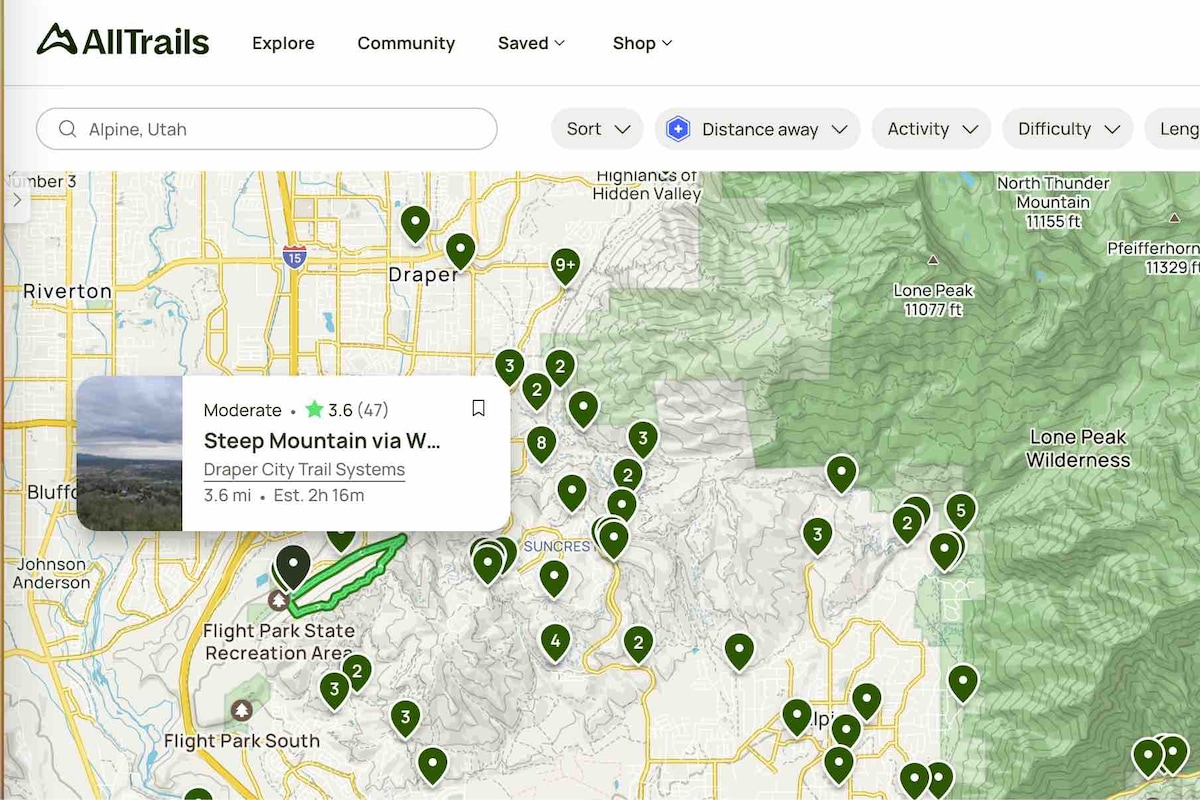This screenshot has height=800, width=1200.
Task: Click the Moderate difficulty label
Action: click(x=243, y=410)
